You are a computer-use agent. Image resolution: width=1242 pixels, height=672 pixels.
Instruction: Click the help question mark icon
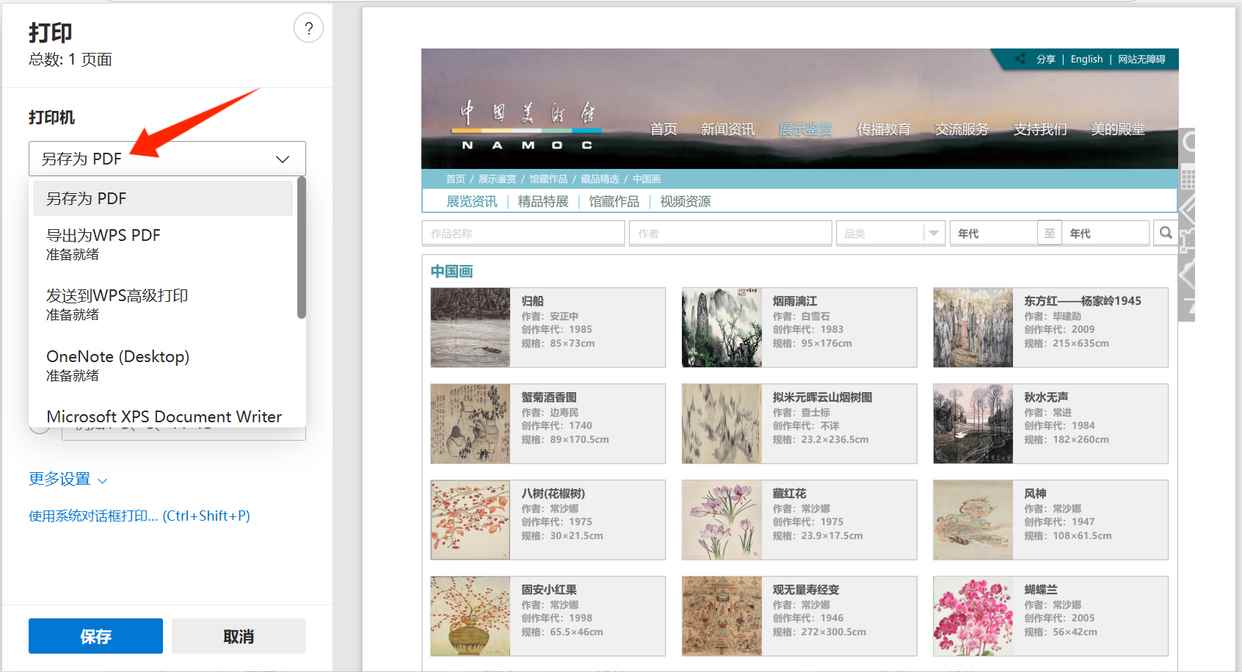[x=309, y=28]
